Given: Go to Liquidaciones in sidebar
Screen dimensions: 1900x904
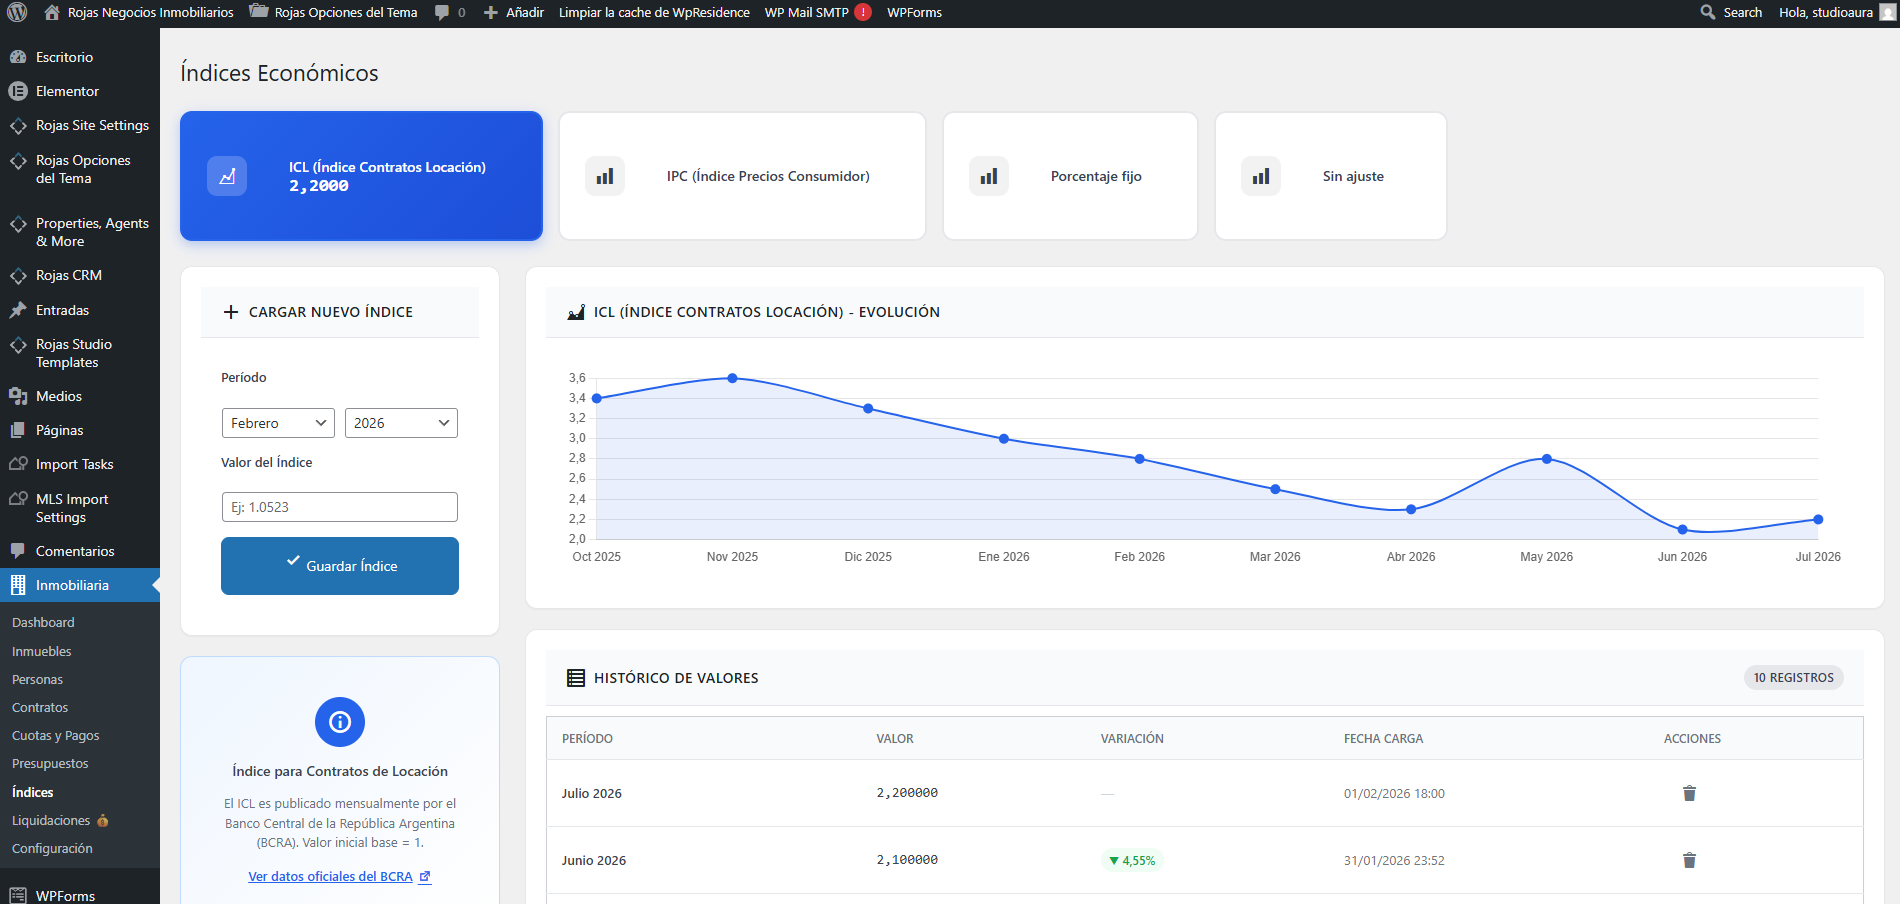Looking at the screenshot, I should [x=51, y=820].
